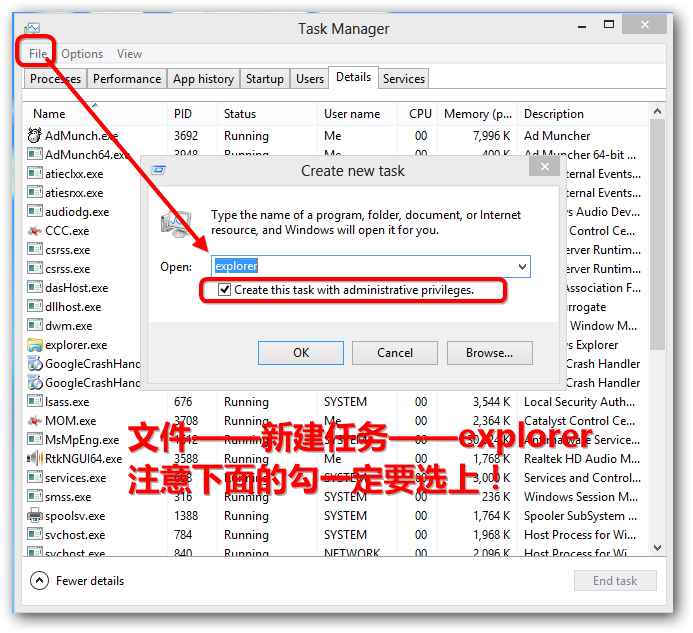Image resolution: width=693 pixels, height=633 pixels.
Task: Switch to the Startup tab
Action: coord(265,79)
